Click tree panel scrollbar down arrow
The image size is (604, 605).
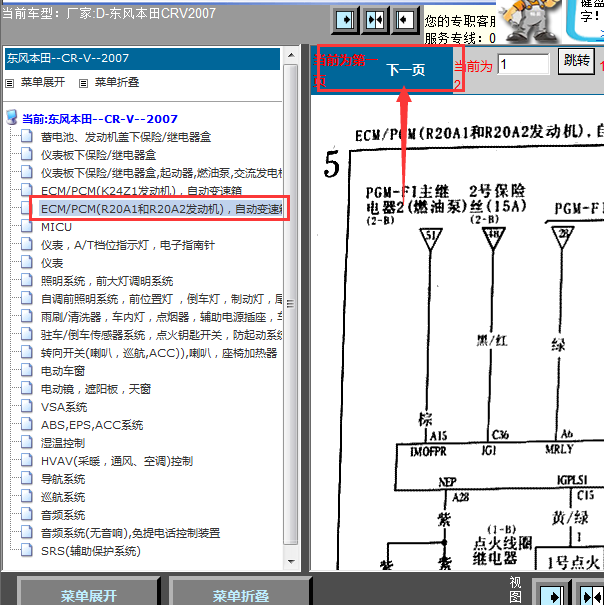pyautogui.click(x=291, y=561)
